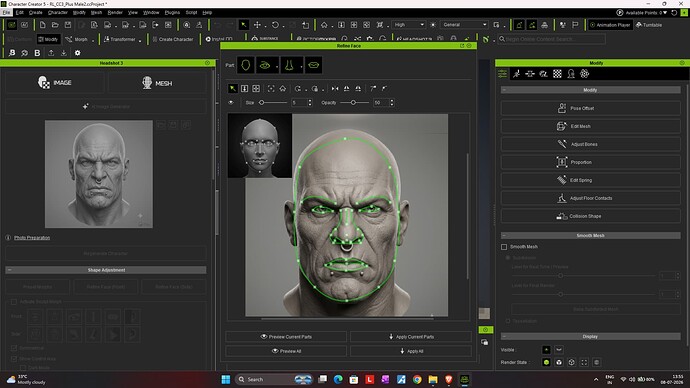Click the small reference head thumbnail
The image size is (690, 388).
[x=260, y=146]
